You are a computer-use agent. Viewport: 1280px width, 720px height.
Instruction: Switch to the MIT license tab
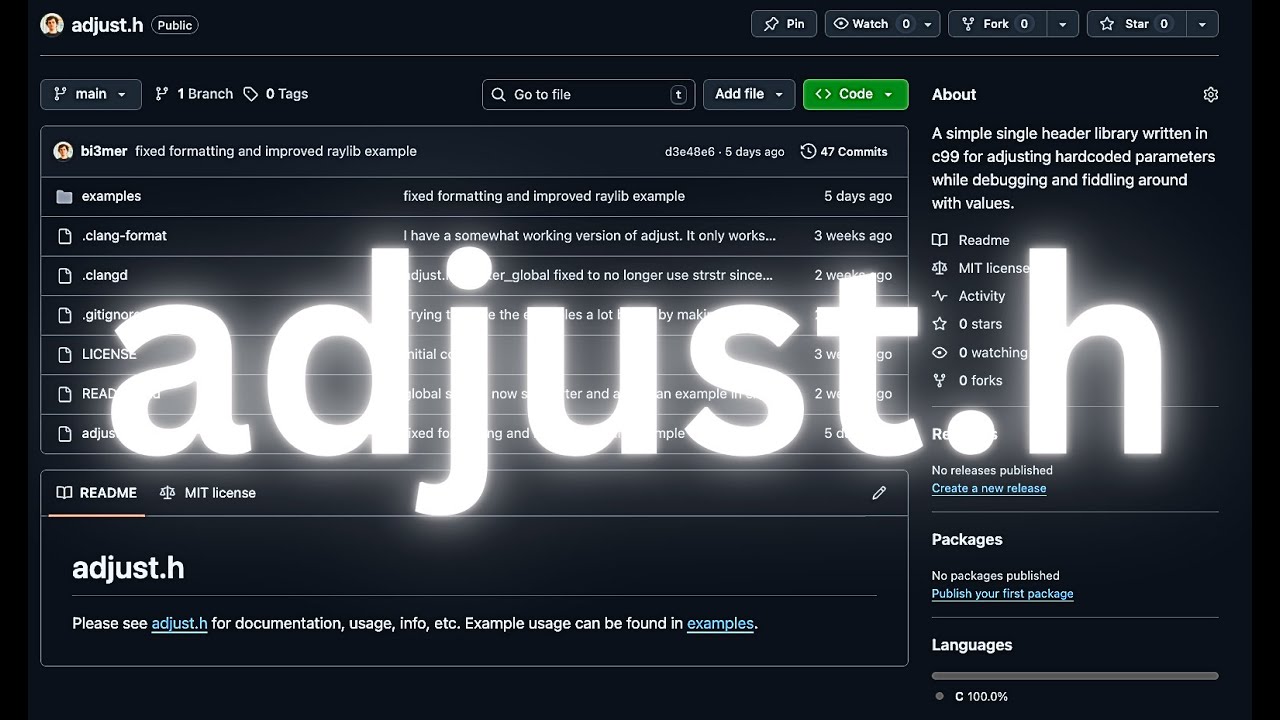pyautogui.click(x=208, y=493)
